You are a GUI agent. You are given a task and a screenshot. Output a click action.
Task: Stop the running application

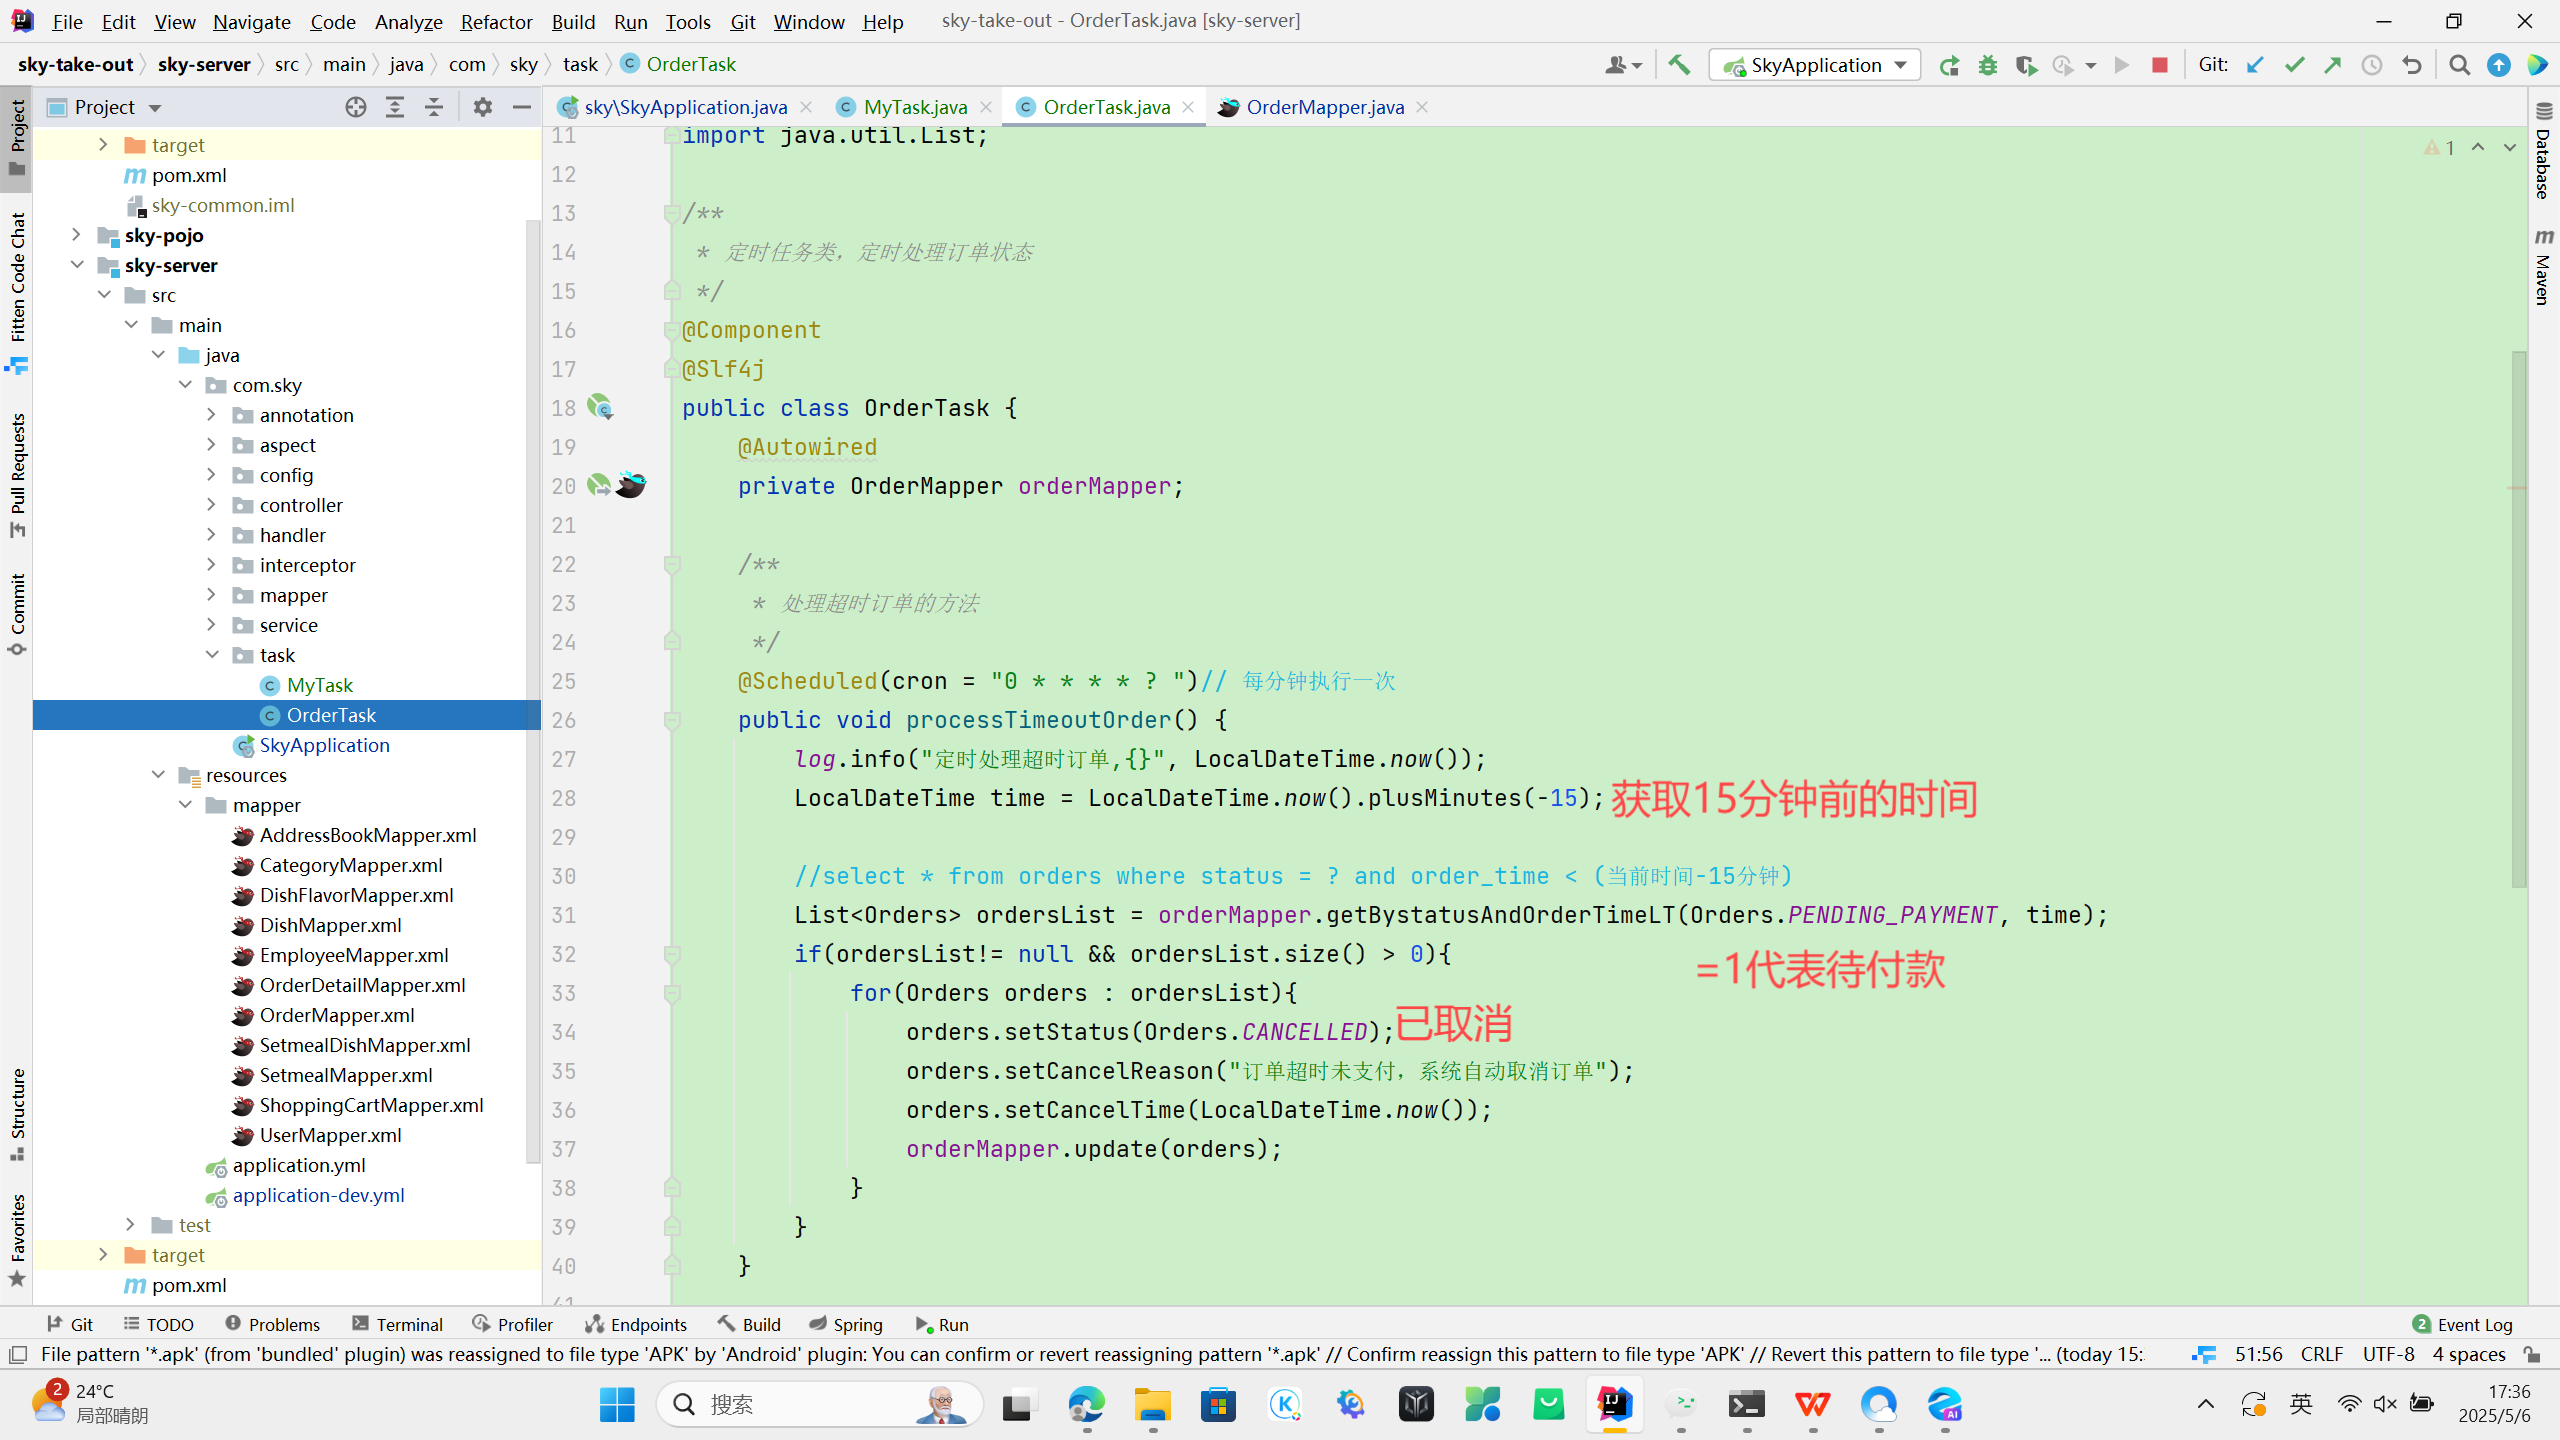[x=2159, y=65]
